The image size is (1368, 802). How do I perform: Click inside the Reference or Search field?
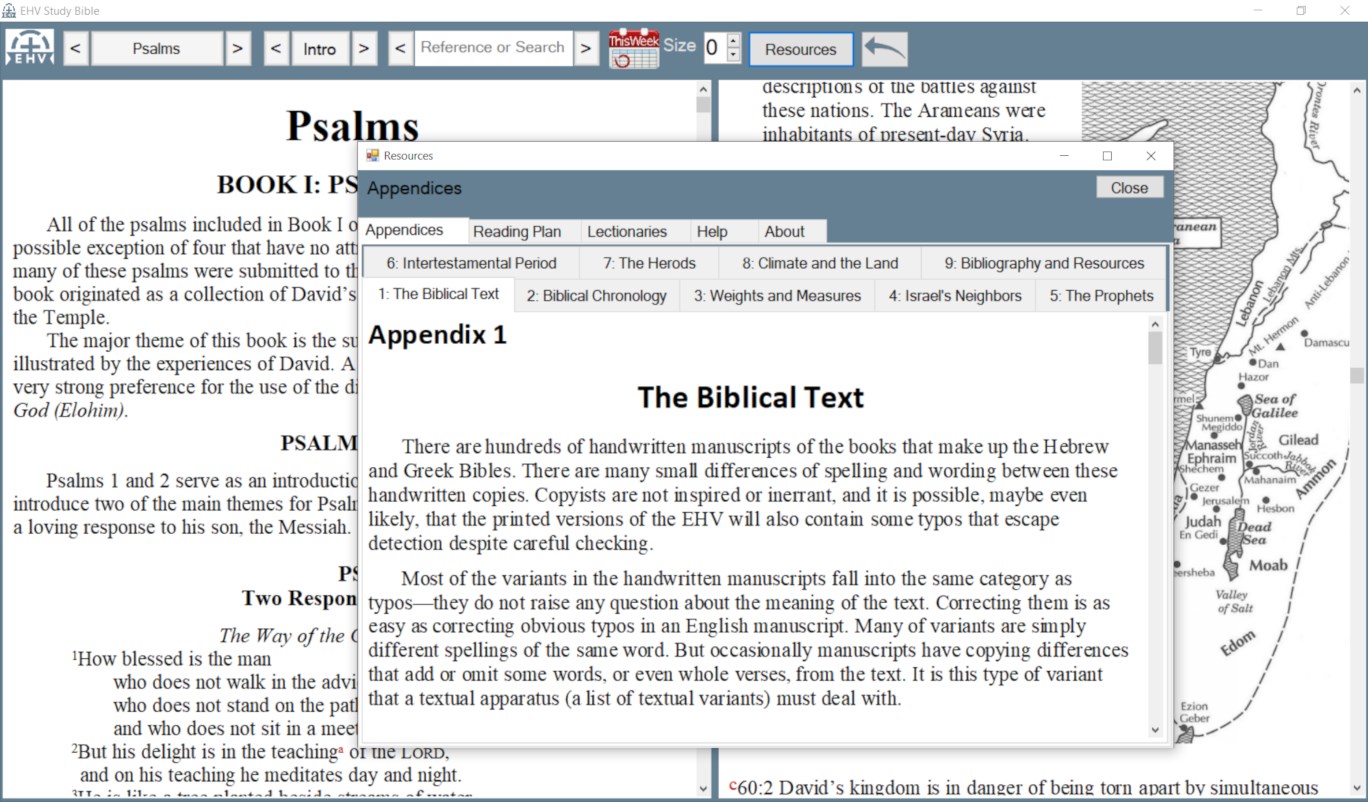(490, 47)
